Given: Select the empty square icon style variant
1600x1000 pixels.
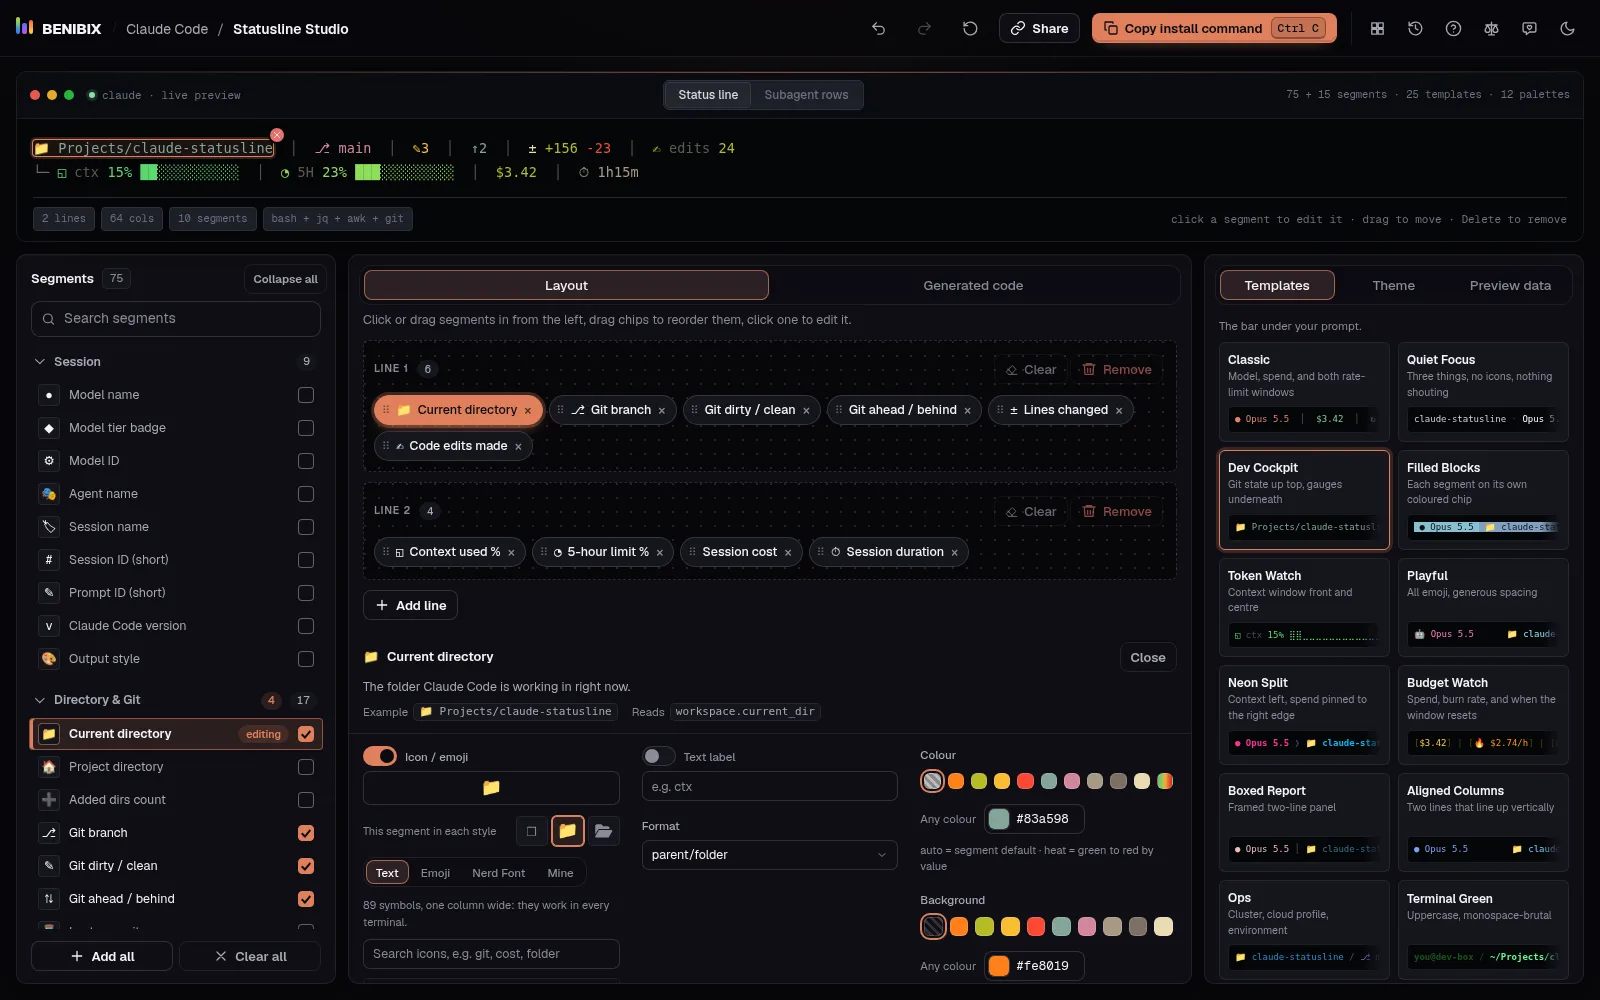Looking at the screenshot, I should click(531, 831).
